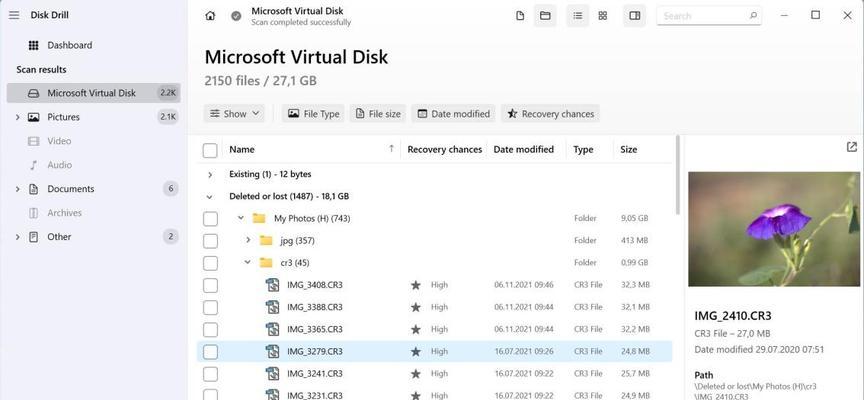Image resolution: width=864 pixels, height=400 pixels.
Task: Open the Recovery chances filter
Action: point(550,113)
